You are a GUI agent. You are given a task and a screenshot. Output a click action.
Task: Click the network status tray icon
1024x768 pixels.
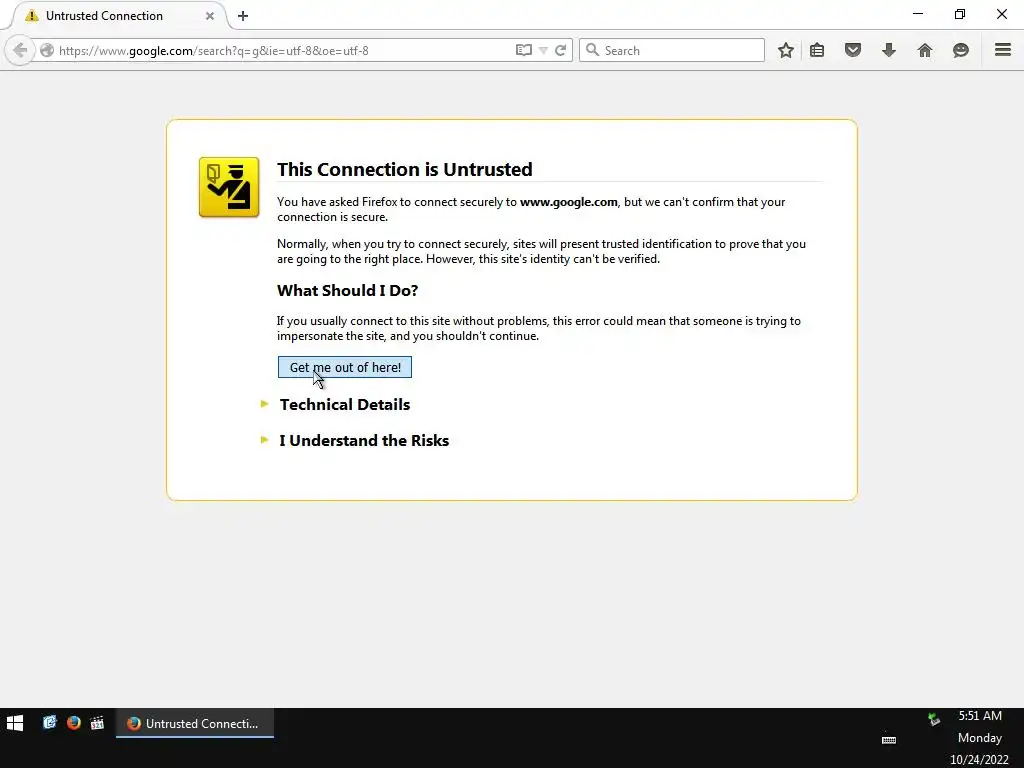[934, 719]
